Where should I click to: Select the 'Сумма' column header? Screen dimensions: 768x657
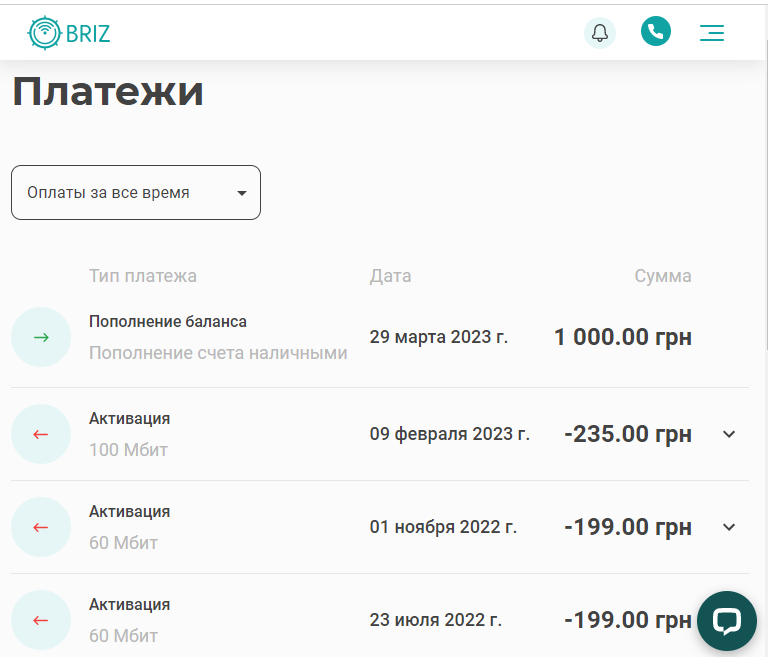tap(663, 276)
